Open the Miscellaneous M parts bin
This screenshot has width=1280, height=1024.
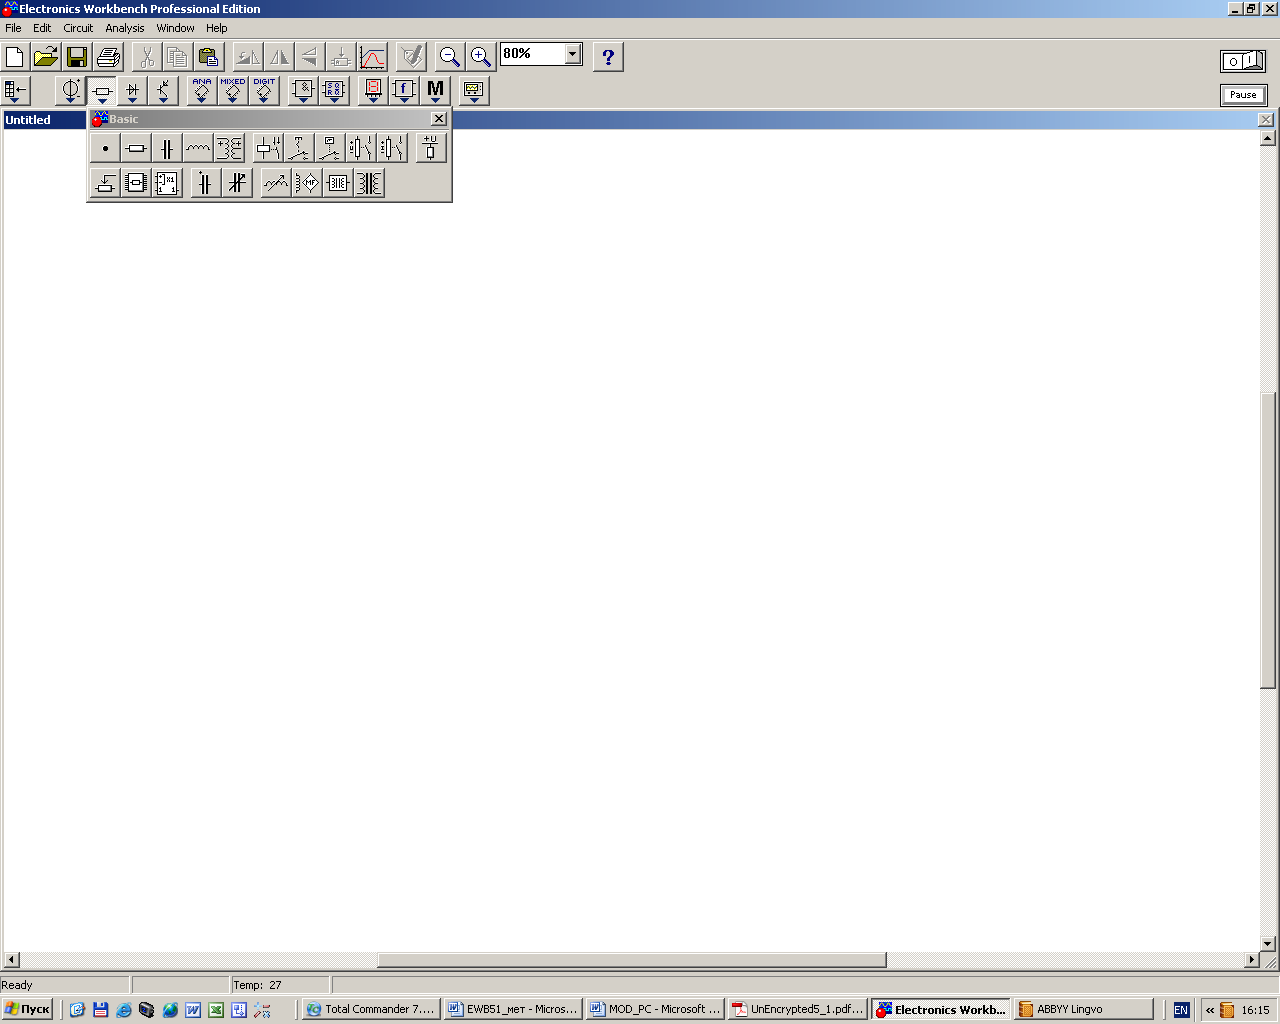[435, 91]
